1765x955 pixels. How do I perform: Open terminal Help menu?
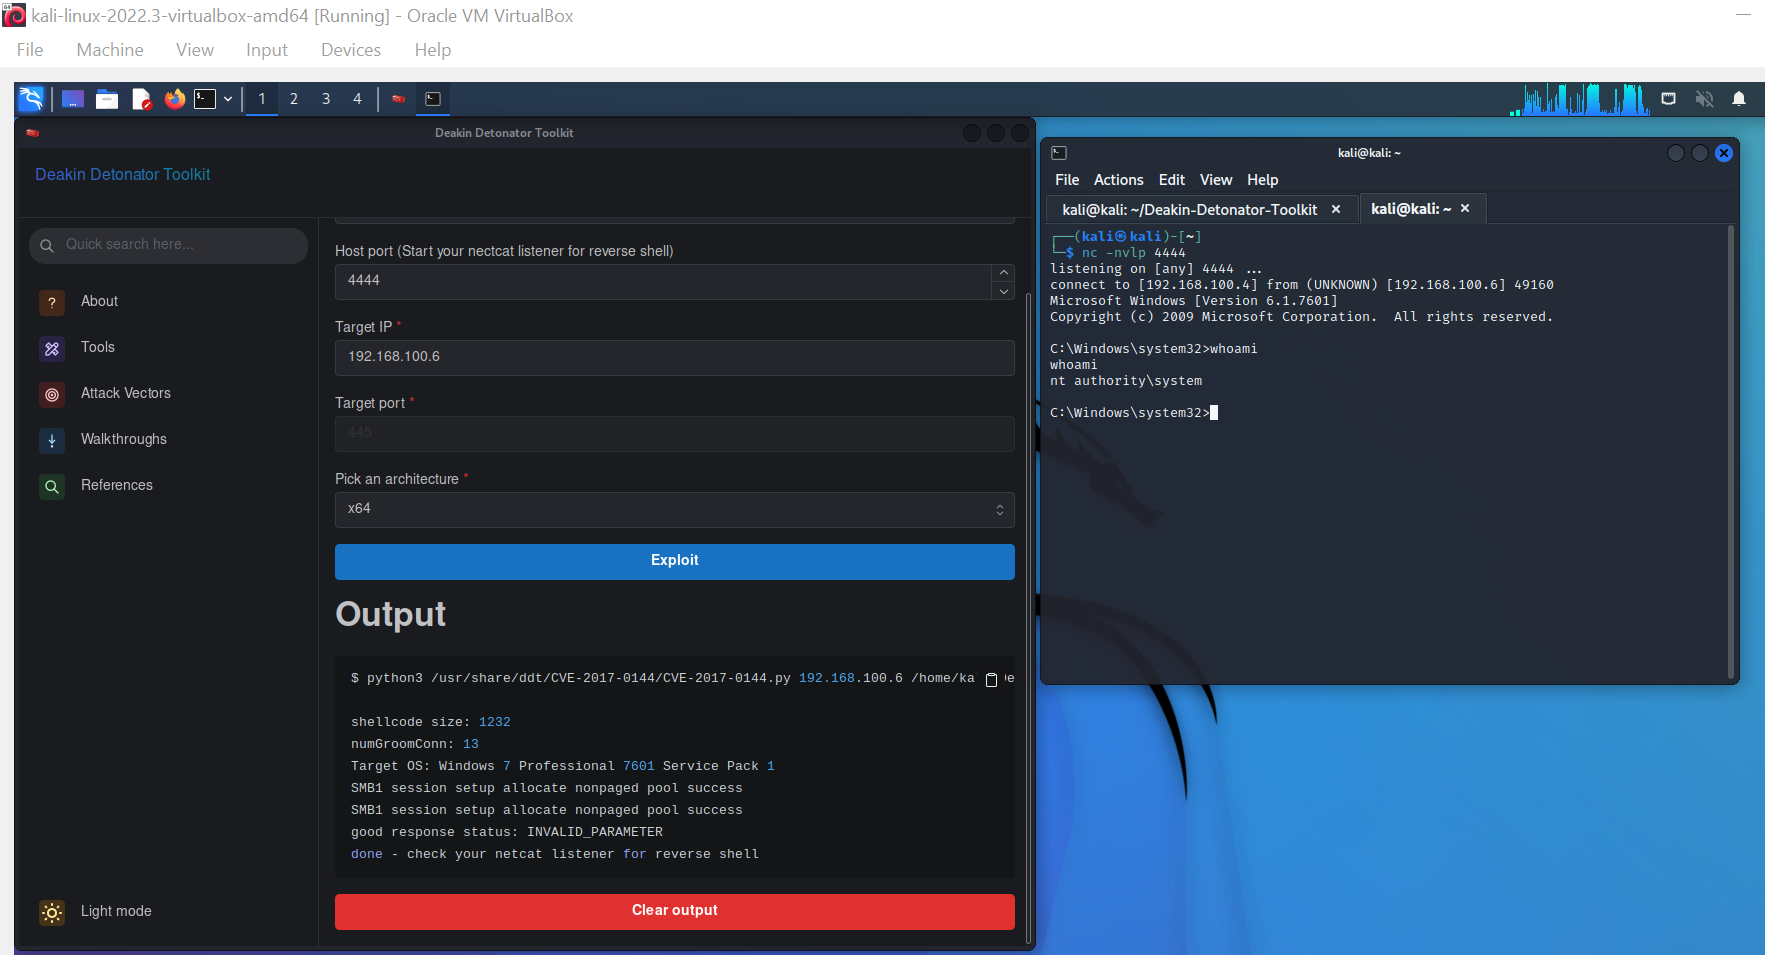pos(1262,180)
